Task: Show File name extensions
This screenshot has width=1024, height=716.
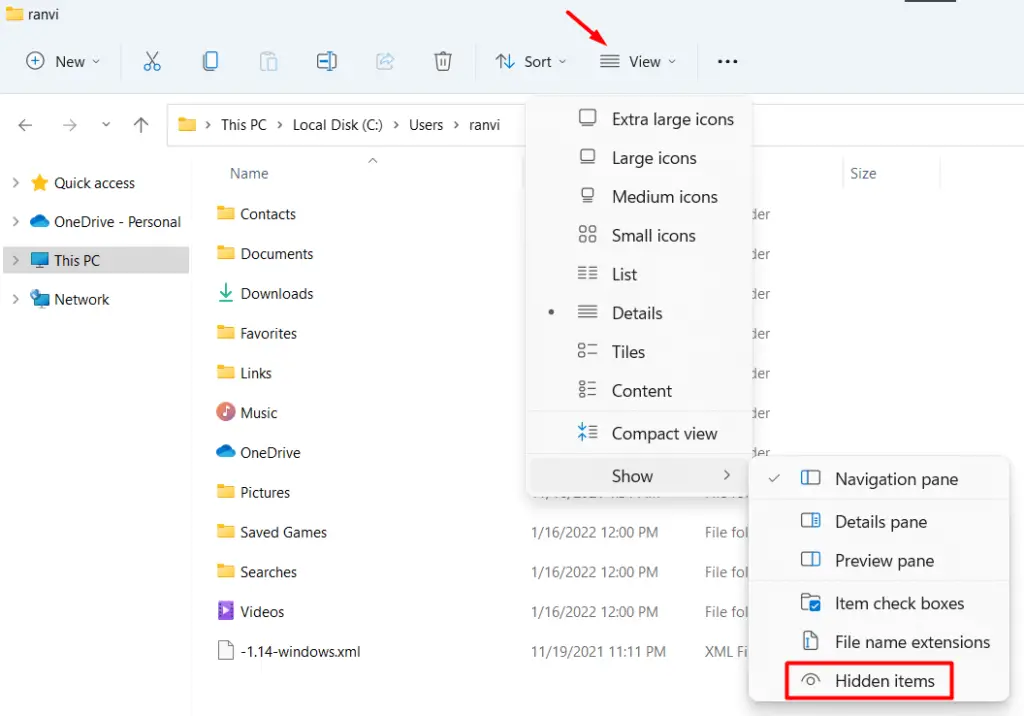Action: pyautogui.click(x=912, y=642)
